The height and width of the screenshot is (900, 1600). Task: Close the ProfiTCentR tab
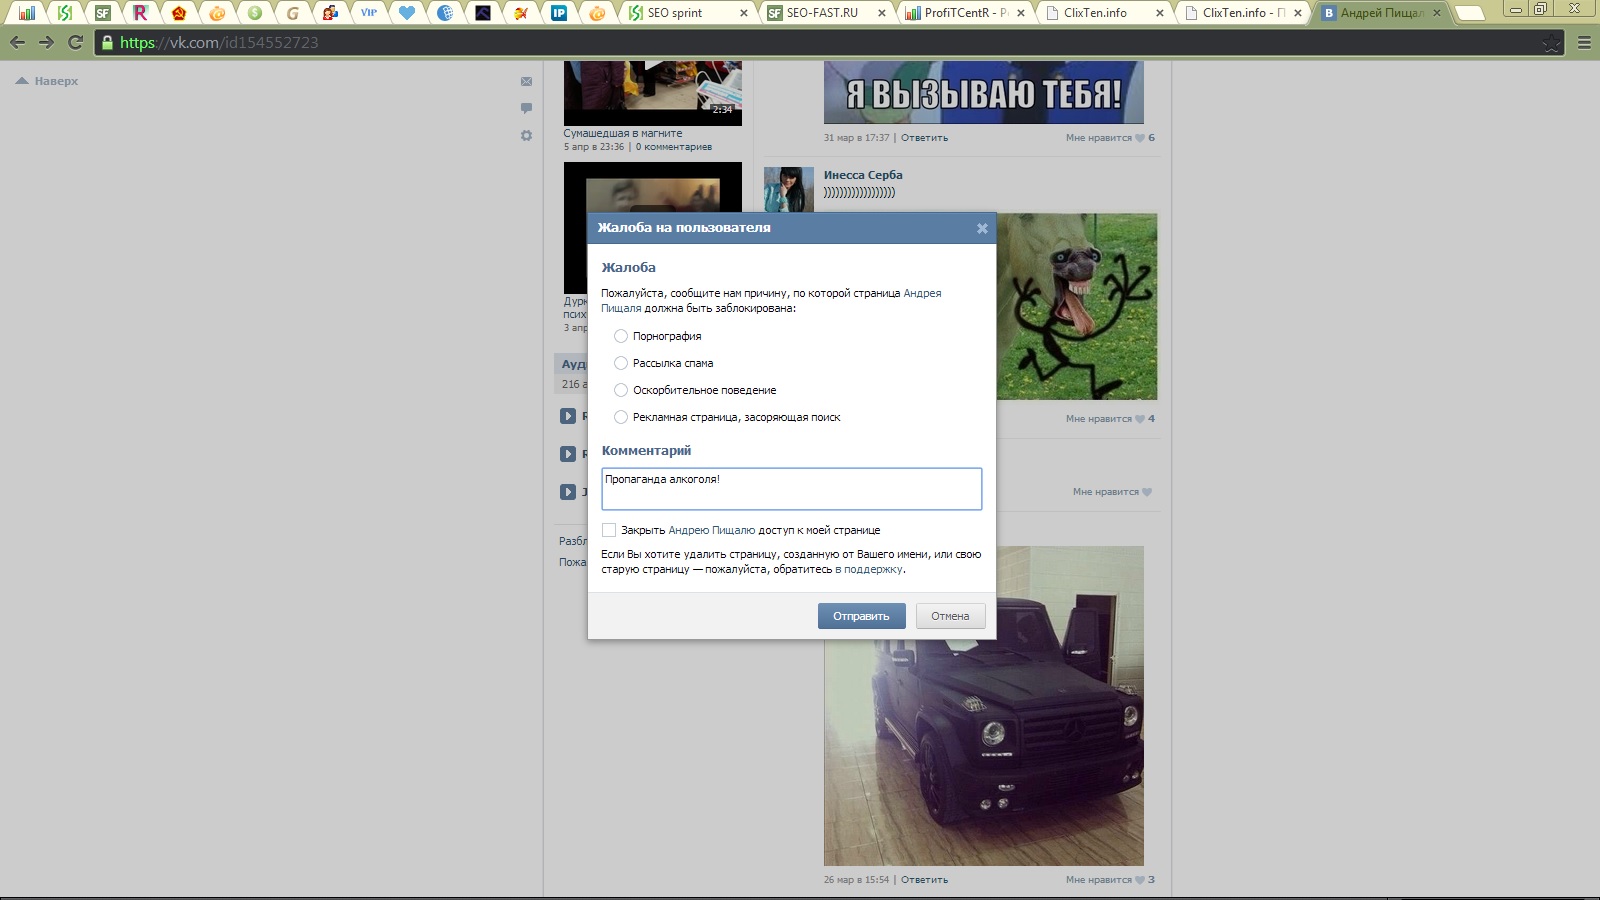click(1021, 13)
